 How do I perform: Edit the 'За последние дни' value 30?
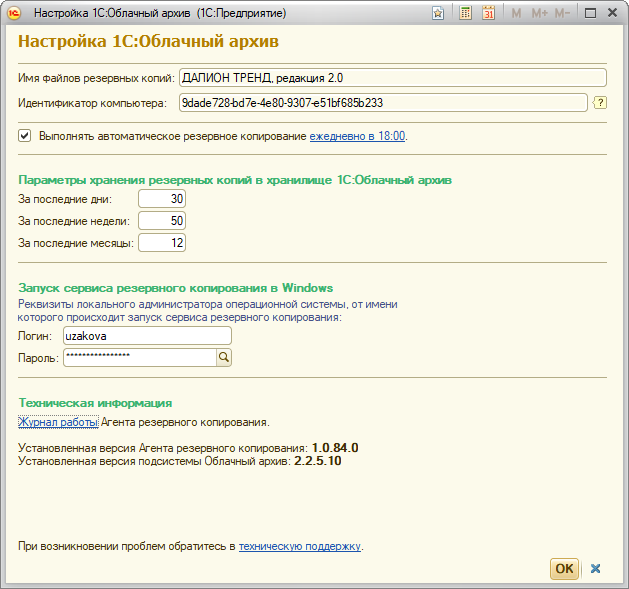162,199
